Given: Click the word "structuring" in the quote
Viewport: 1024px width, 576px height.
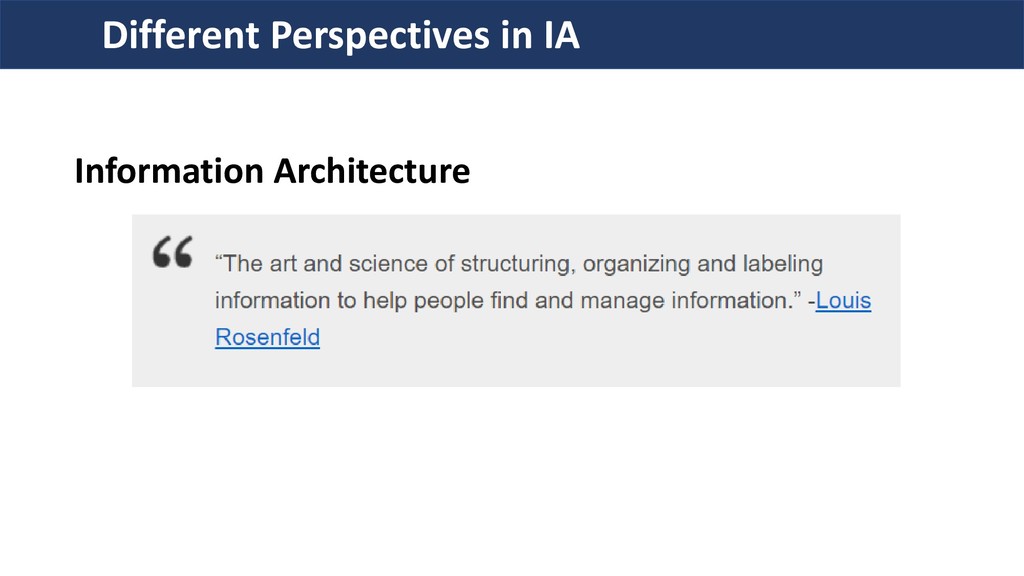Looking at the screenshot, I should click(x=513, y=265).
